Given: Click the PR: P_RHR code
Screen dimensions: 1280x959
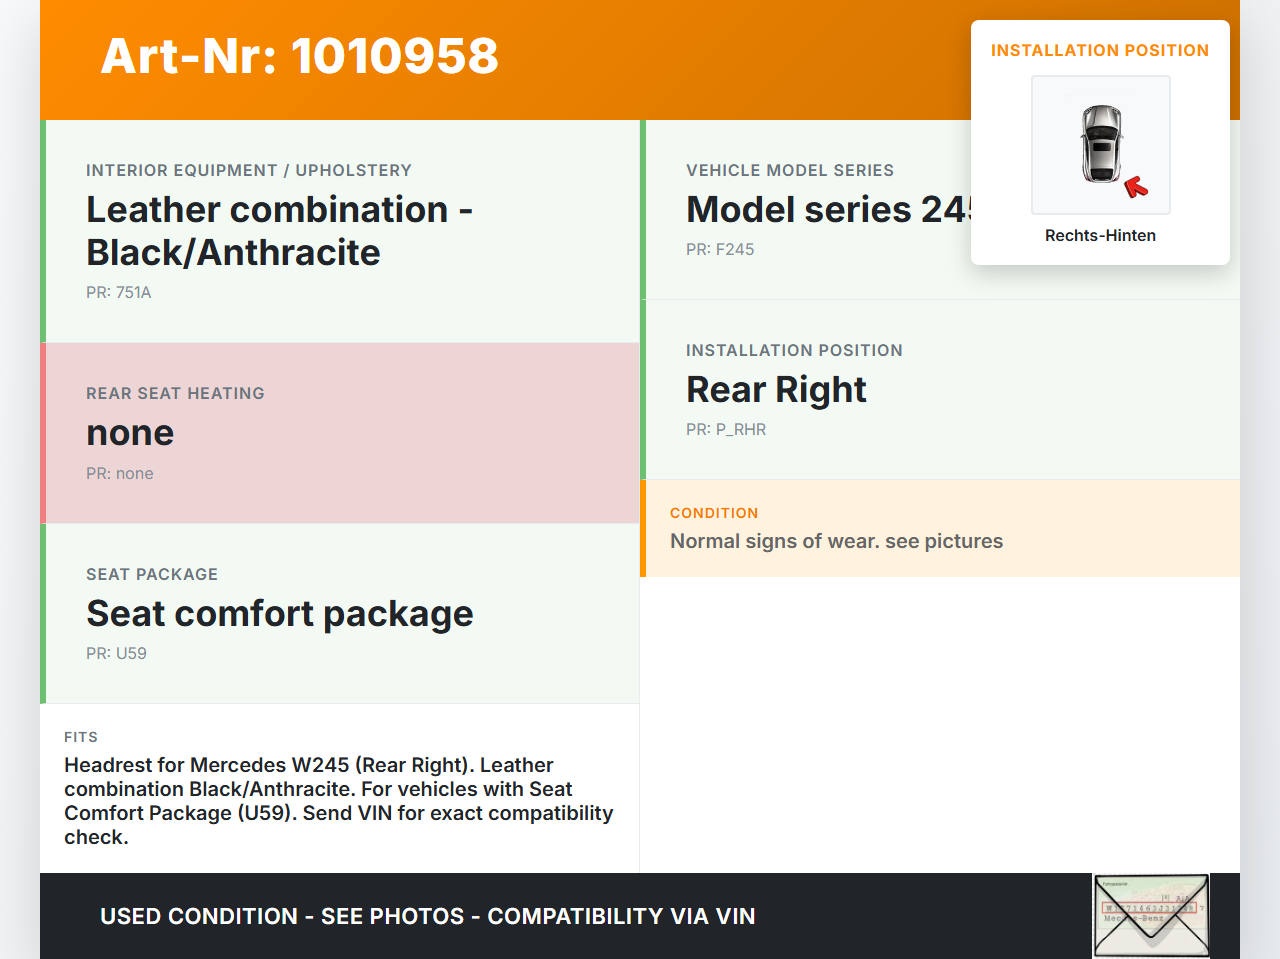Looking at the screenshot, I should point(726,429).
